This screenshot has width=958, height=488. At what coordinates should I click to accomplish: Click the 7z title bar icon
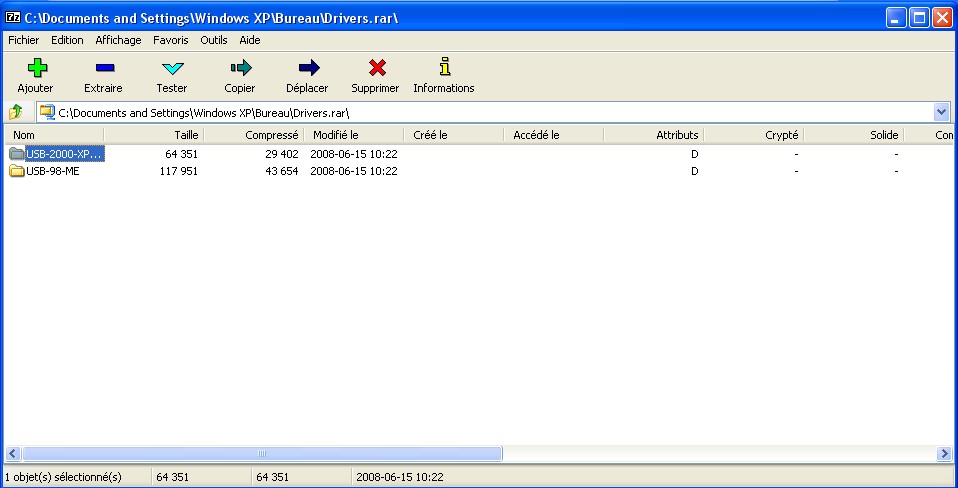(12, 18)
